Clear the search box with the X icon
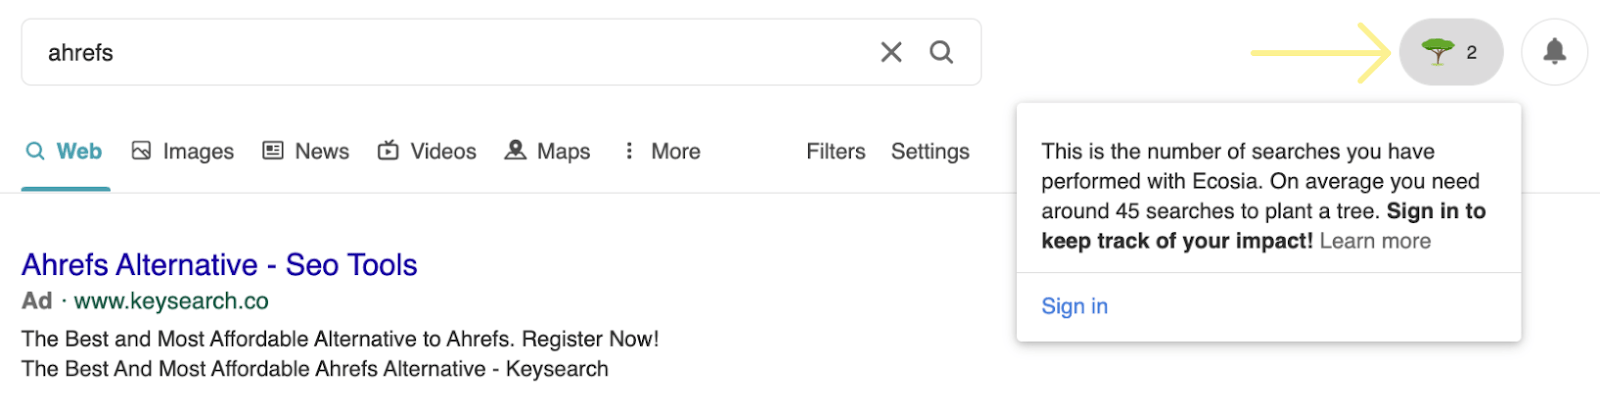 coord(891,52)
